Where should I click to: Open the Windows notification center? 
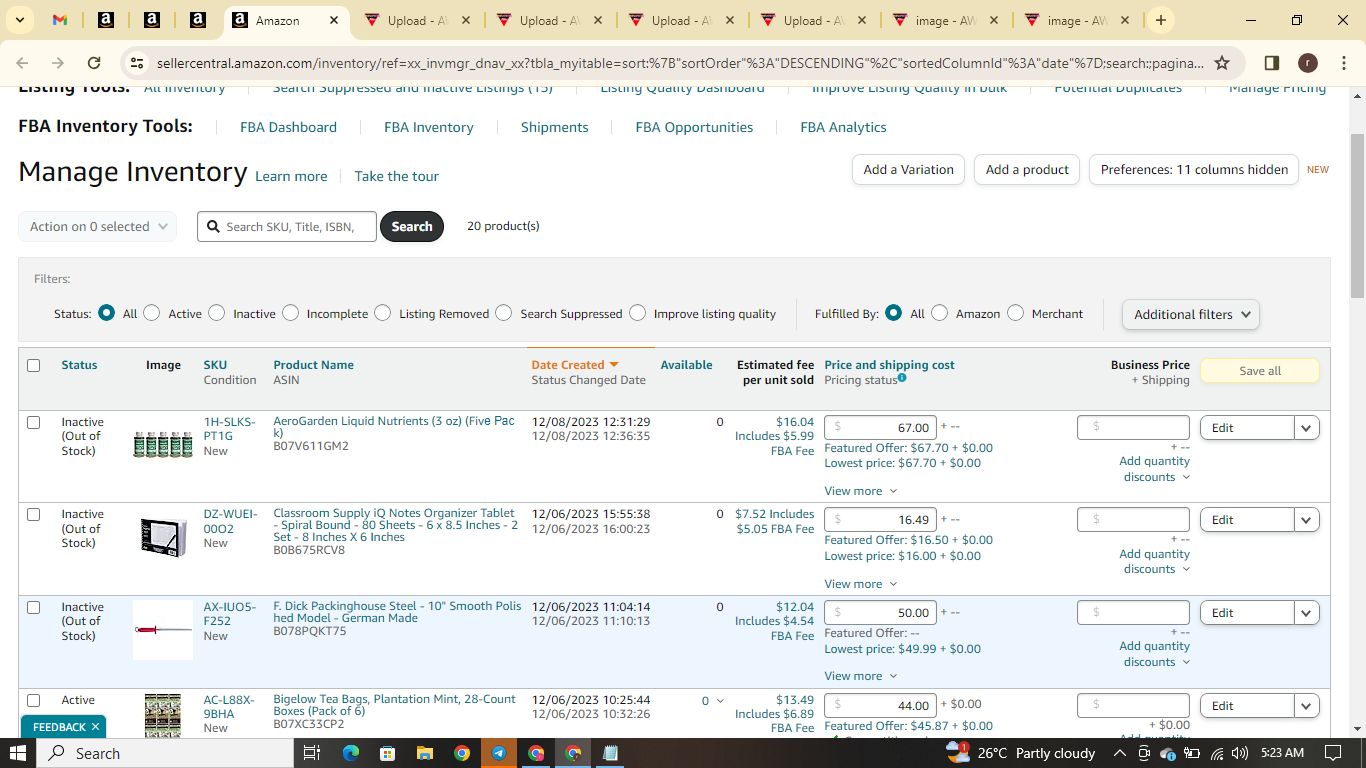pyautogui.click(x=1333, y=753)
